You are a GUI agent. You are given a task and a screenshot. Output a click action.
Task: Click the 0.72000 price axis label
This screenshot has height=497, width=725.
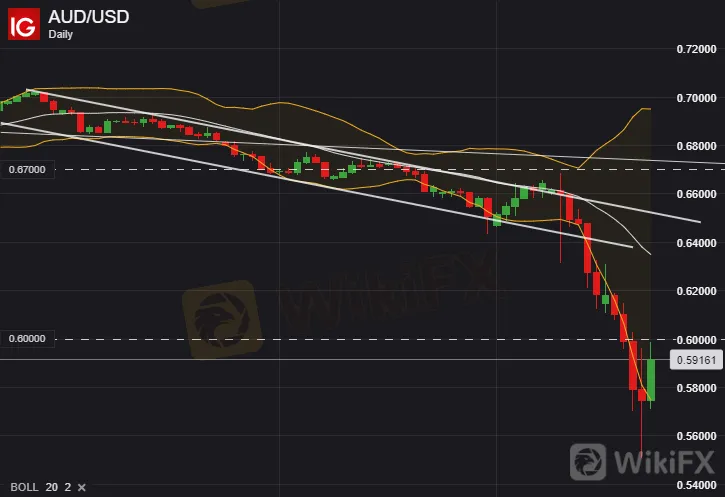[696, 49]
